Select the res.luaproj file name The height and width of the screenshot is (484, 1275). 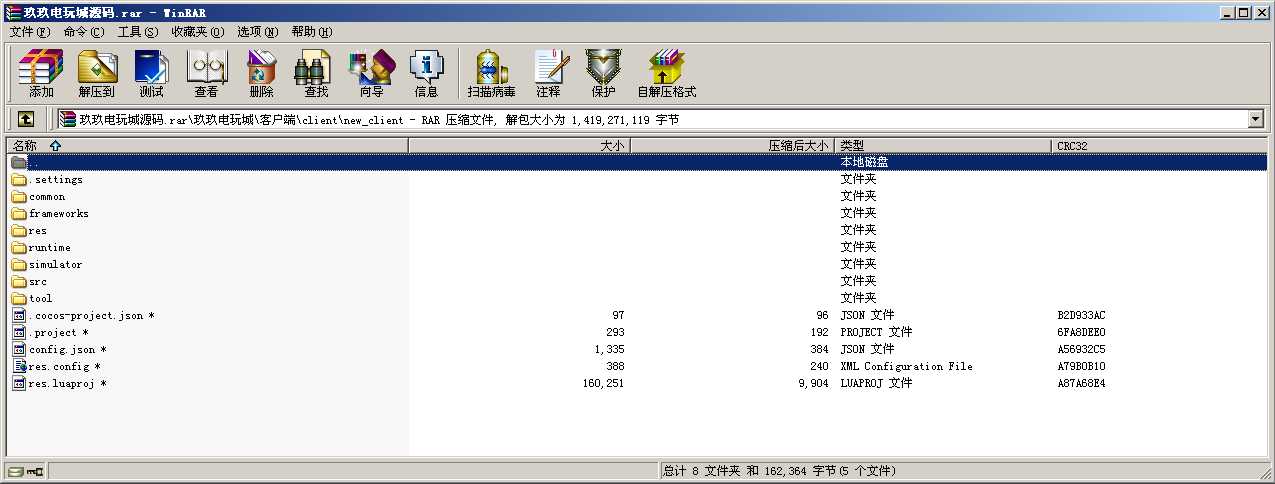click(67, 384)
